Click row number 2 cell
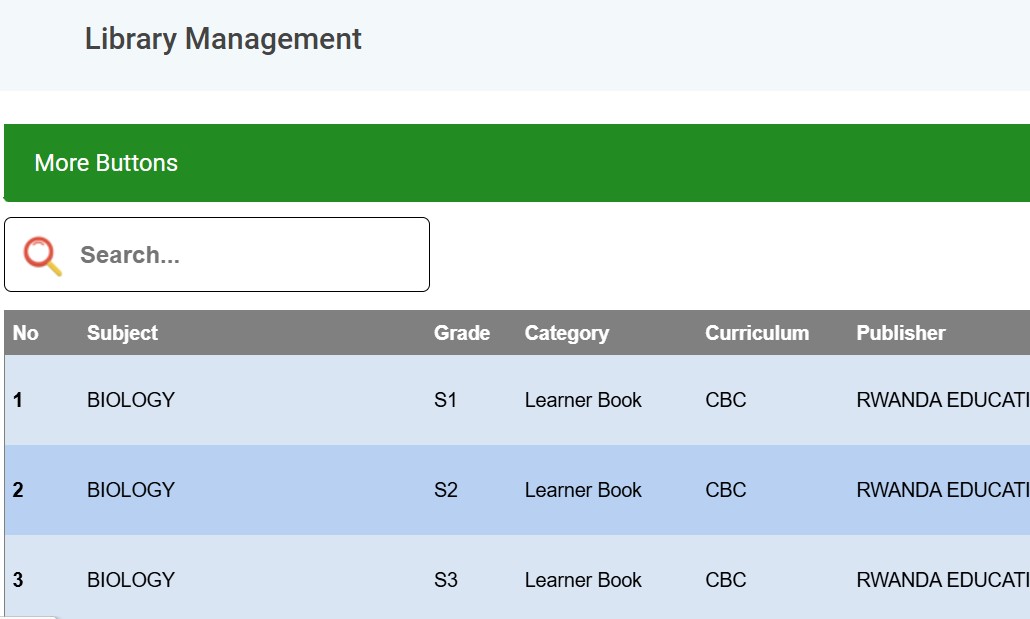The width and height of the screenshot is (1030, 619). (x=18, y=490)
